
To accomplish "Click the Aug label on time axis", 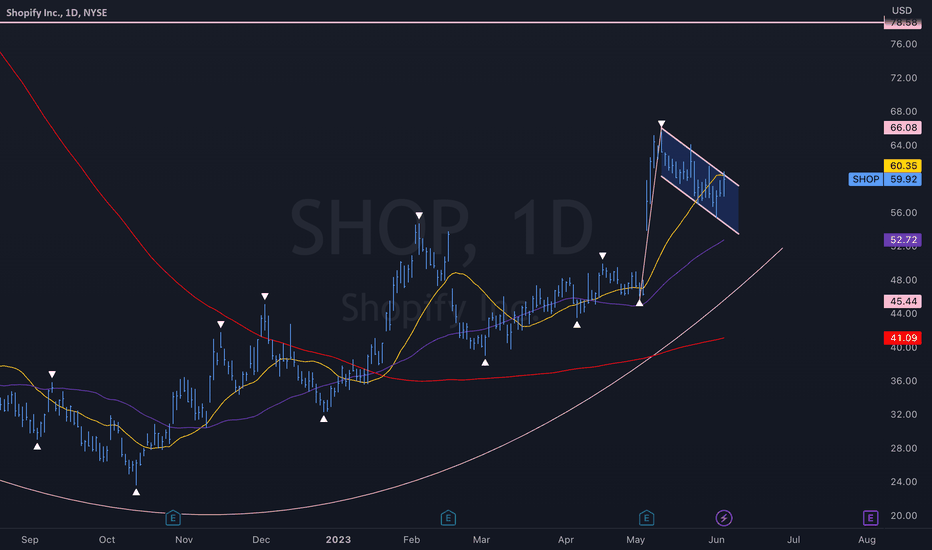I will click(x=867, y=539).
